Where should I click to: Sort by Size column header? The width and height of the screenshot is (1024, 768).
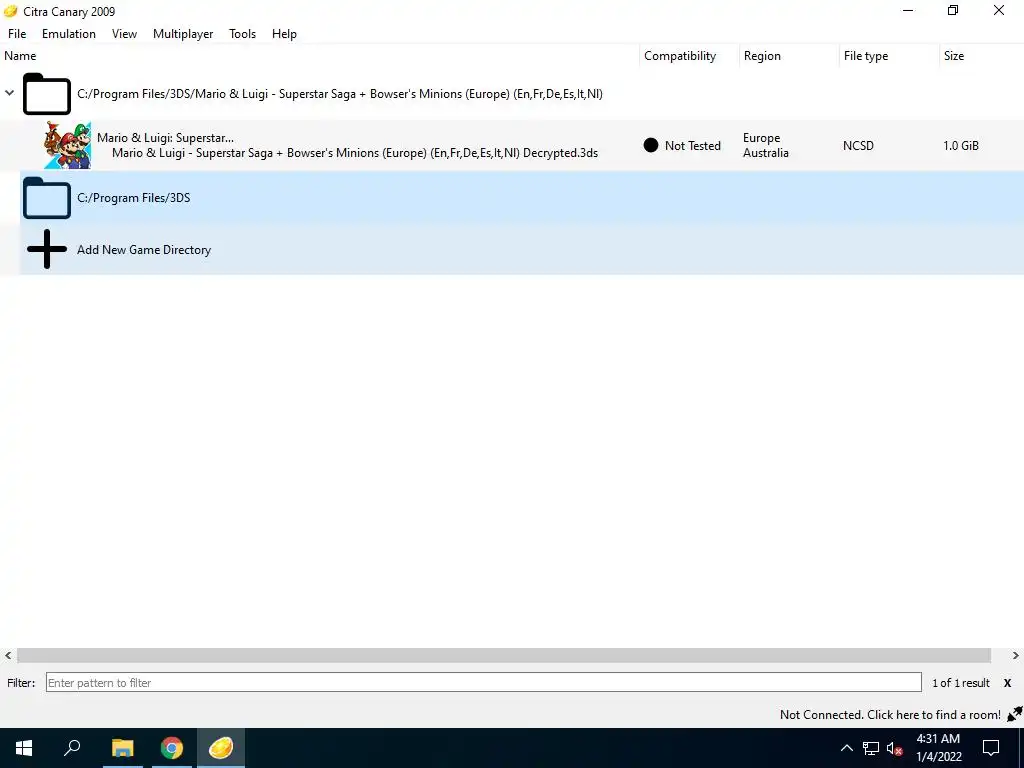[953, 56]
